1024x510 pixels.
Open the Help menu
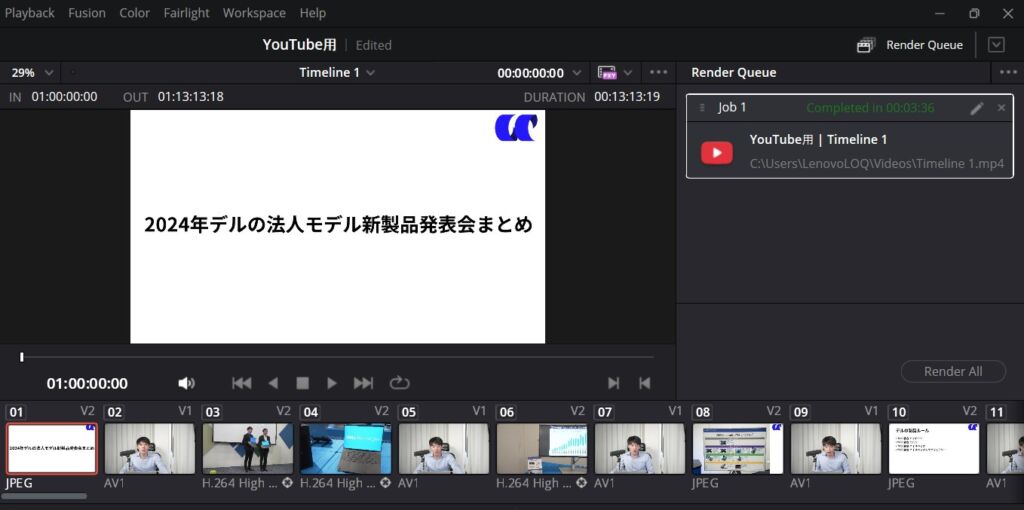point(313,13)
